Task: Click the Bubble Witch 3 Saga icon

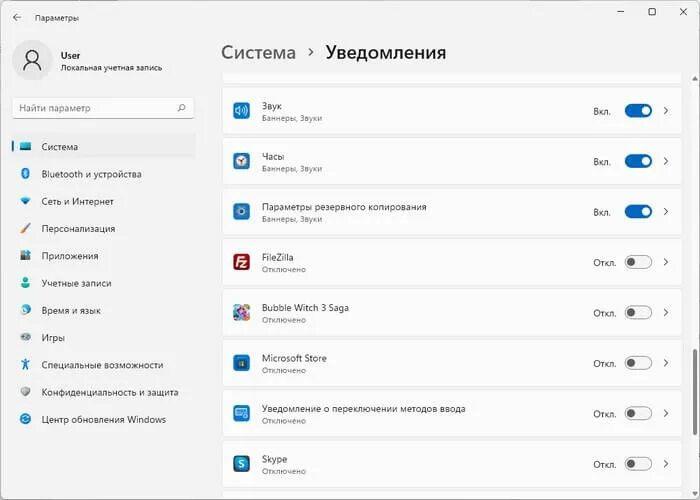Action: tap(241, 313)
